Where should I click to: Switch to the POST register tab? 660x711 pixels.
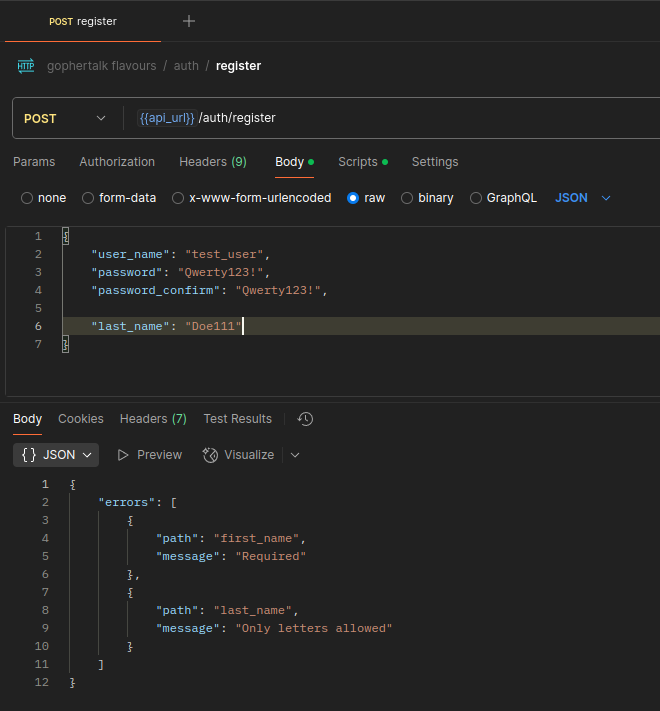click(83, 21)
